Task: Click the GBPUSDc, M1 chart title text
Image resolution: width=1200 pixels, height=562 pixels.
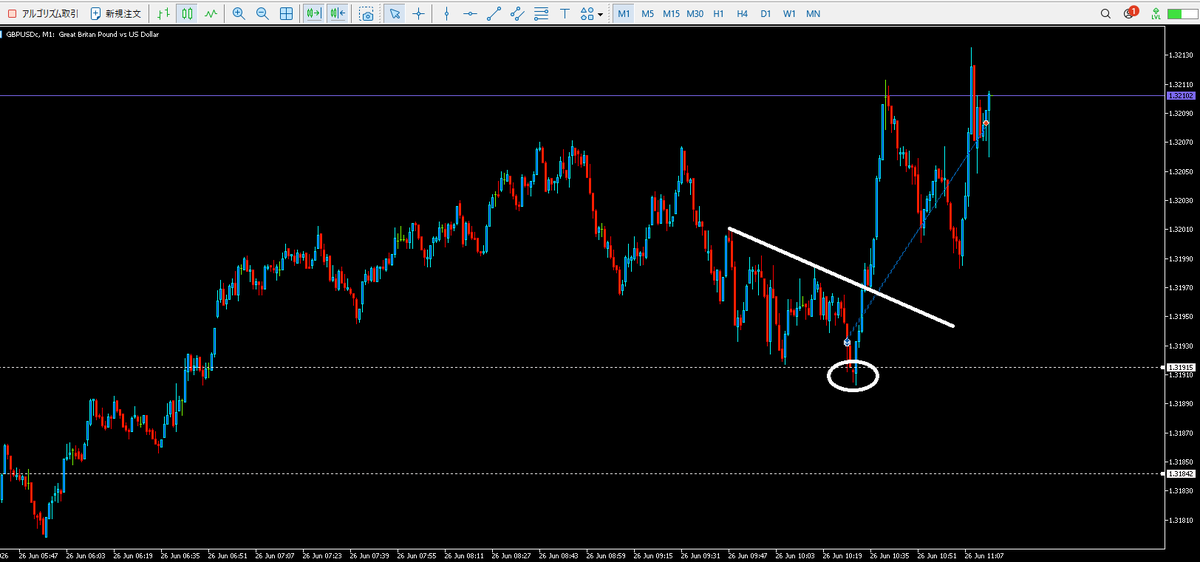Action: [x=83, y=35]
